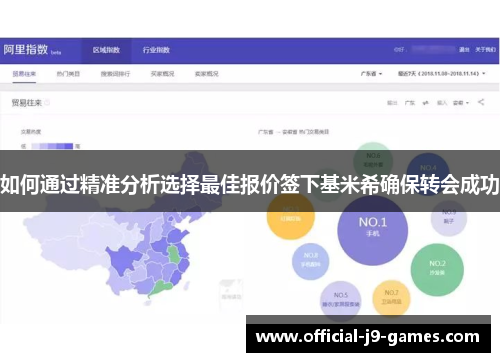Switch to the 行业指数 tab
Screen dimensions: 500x362
[x=156, y=50]
